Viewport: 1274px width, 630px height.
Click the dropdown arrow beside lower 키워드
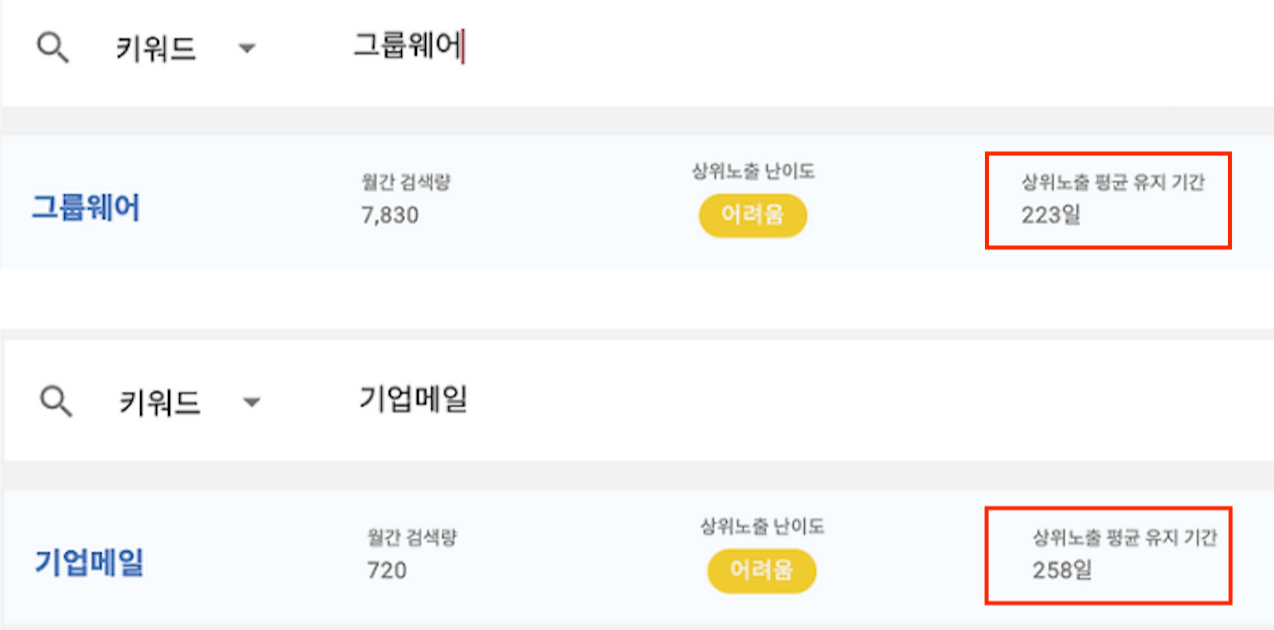[252, 401]
